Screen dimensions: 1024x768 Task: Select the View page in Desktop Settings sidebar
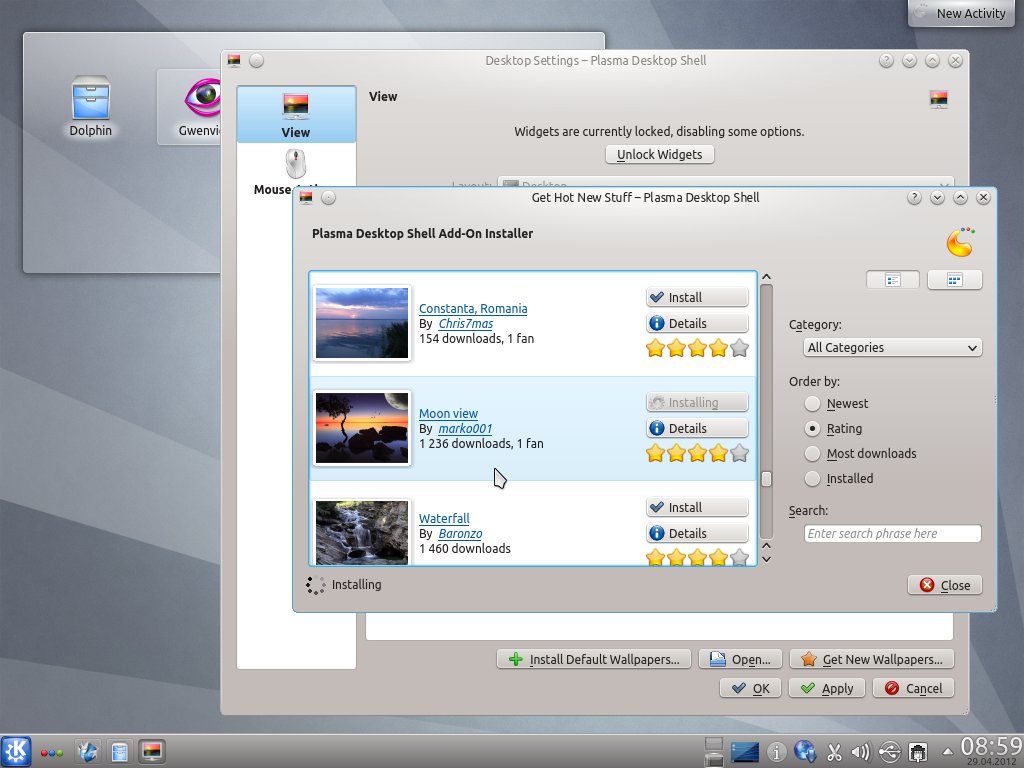click(296, 114)
